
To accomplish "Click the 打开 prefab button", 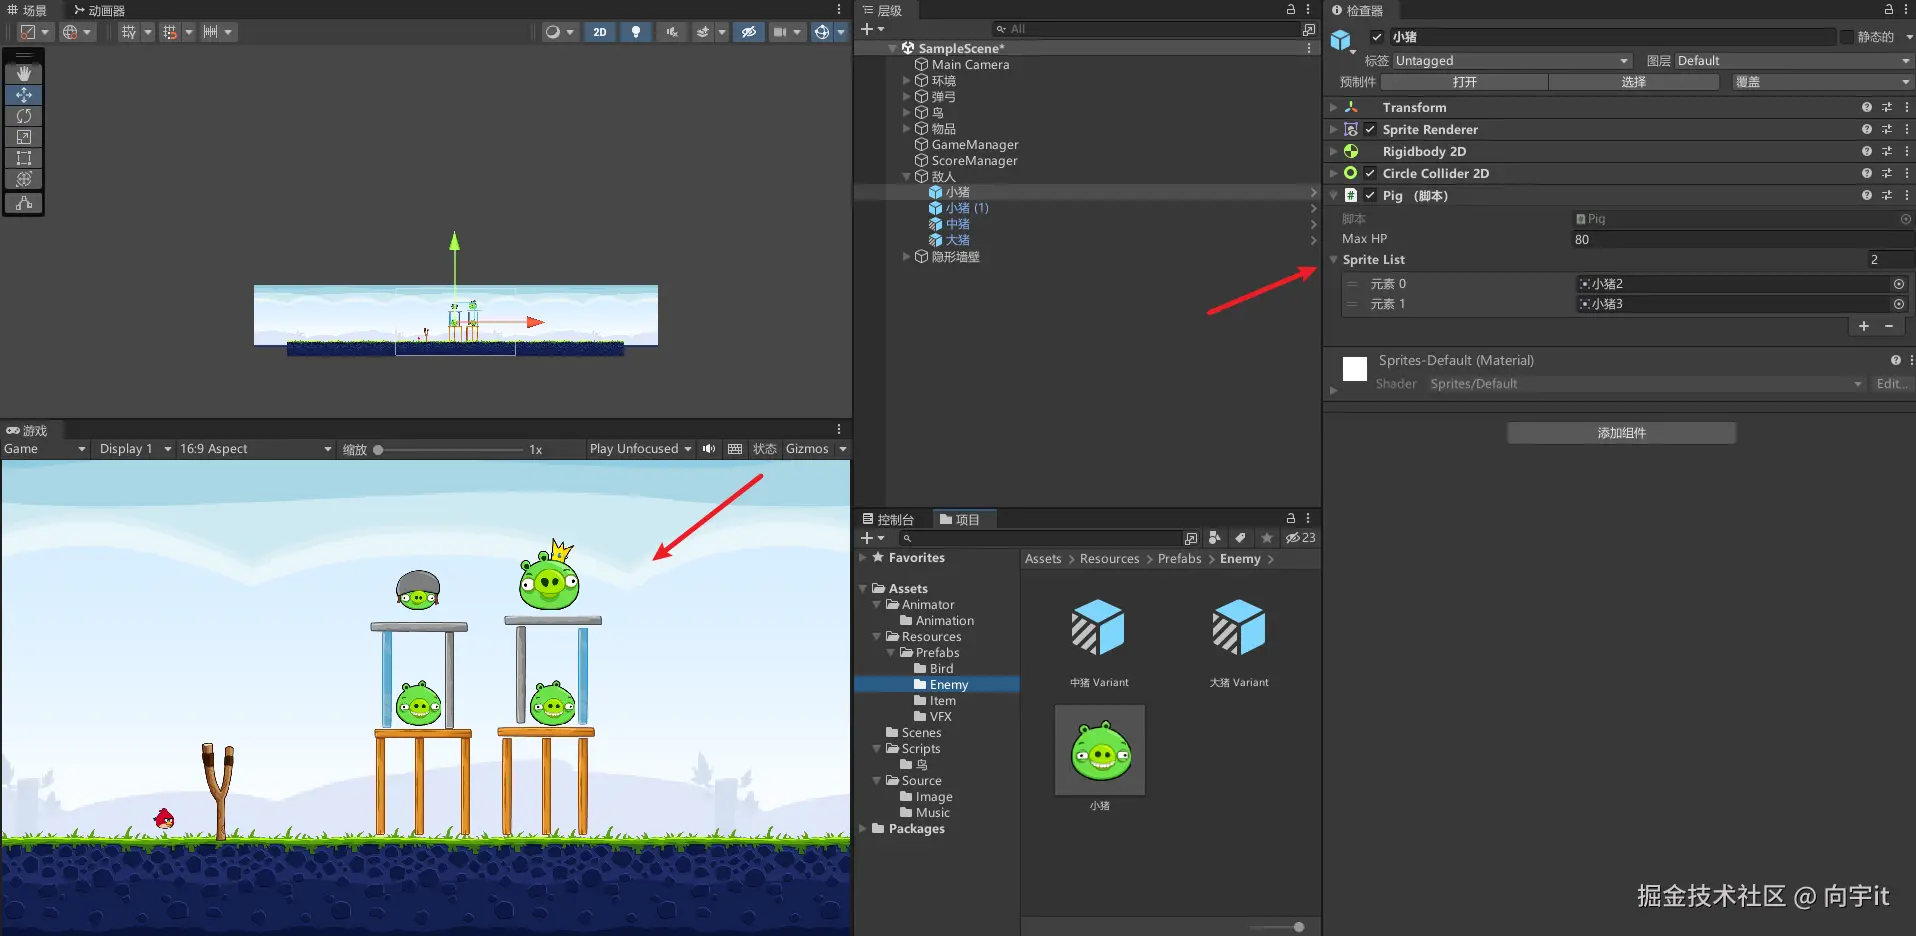I will point(1464,82).
